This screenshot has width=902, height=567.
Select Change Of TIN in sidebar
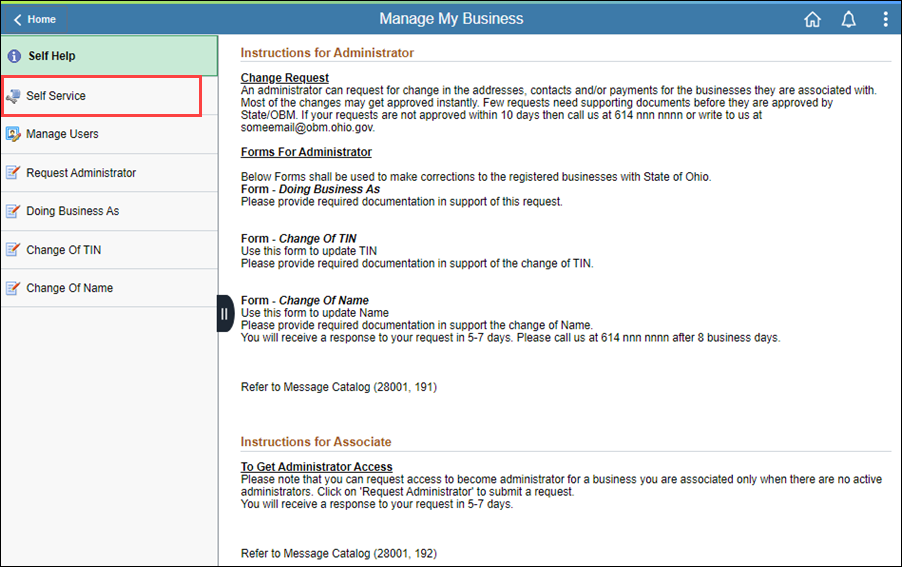[63, 250]
